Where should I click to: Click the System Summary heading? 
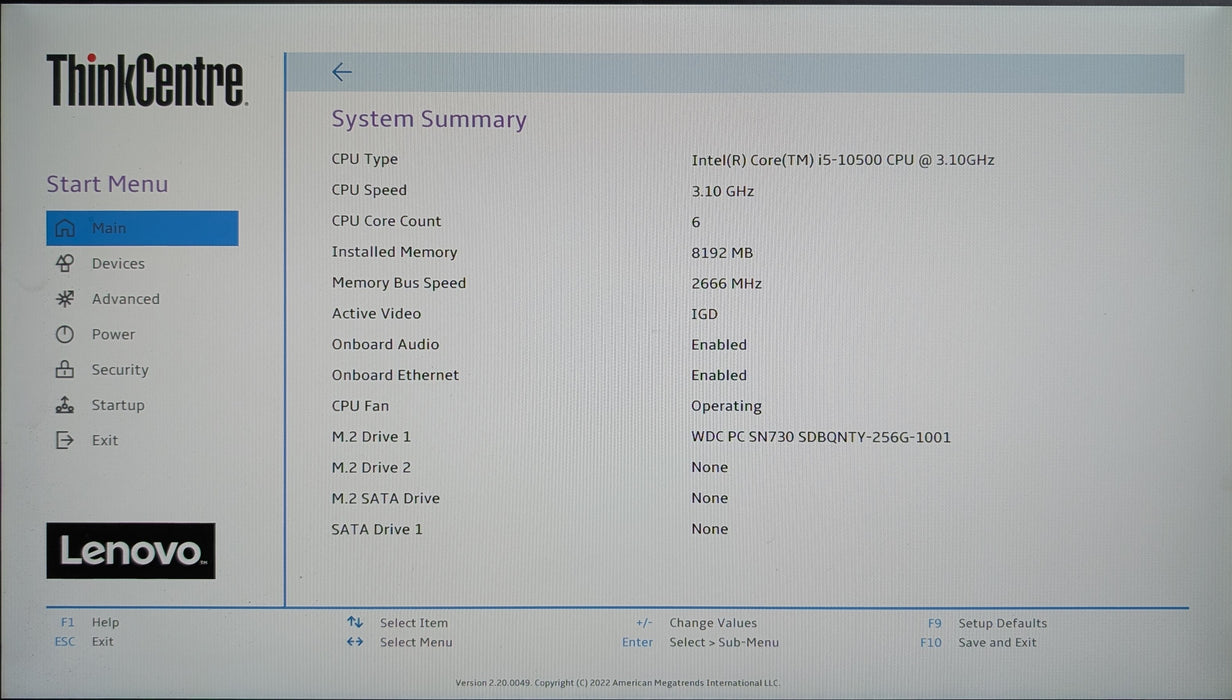click(429, 120)
